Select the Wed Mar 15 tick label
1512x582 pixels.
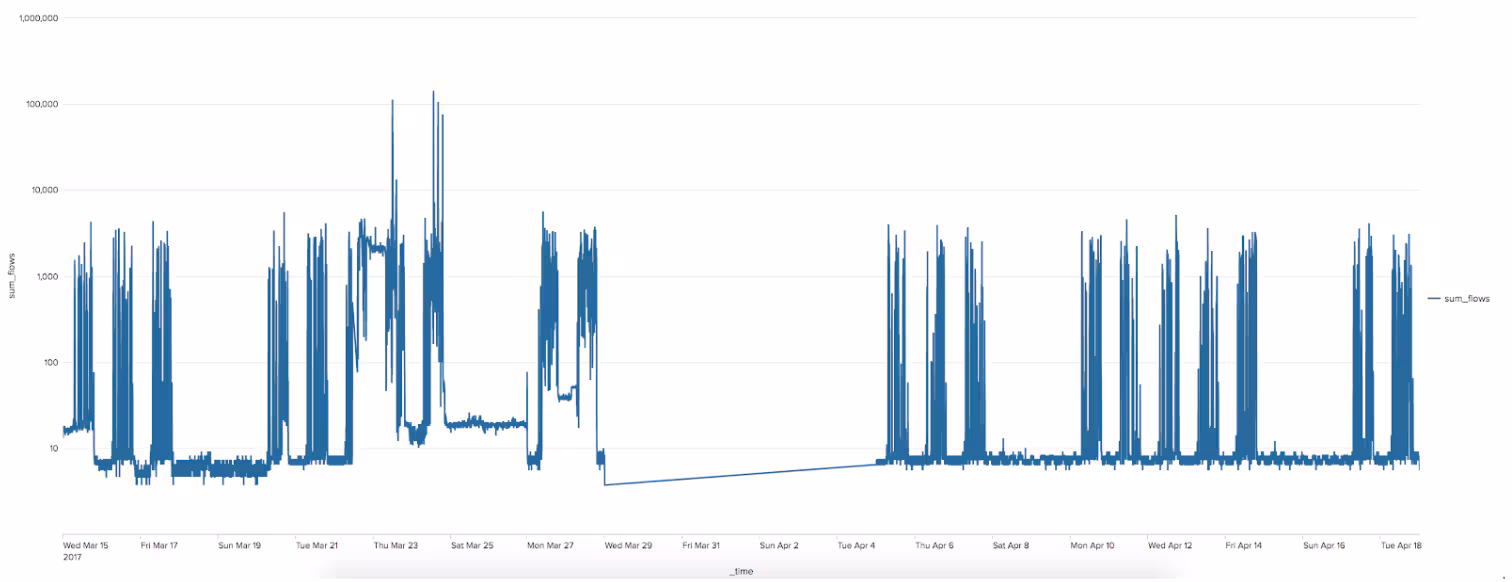click(x=87, y=545)
